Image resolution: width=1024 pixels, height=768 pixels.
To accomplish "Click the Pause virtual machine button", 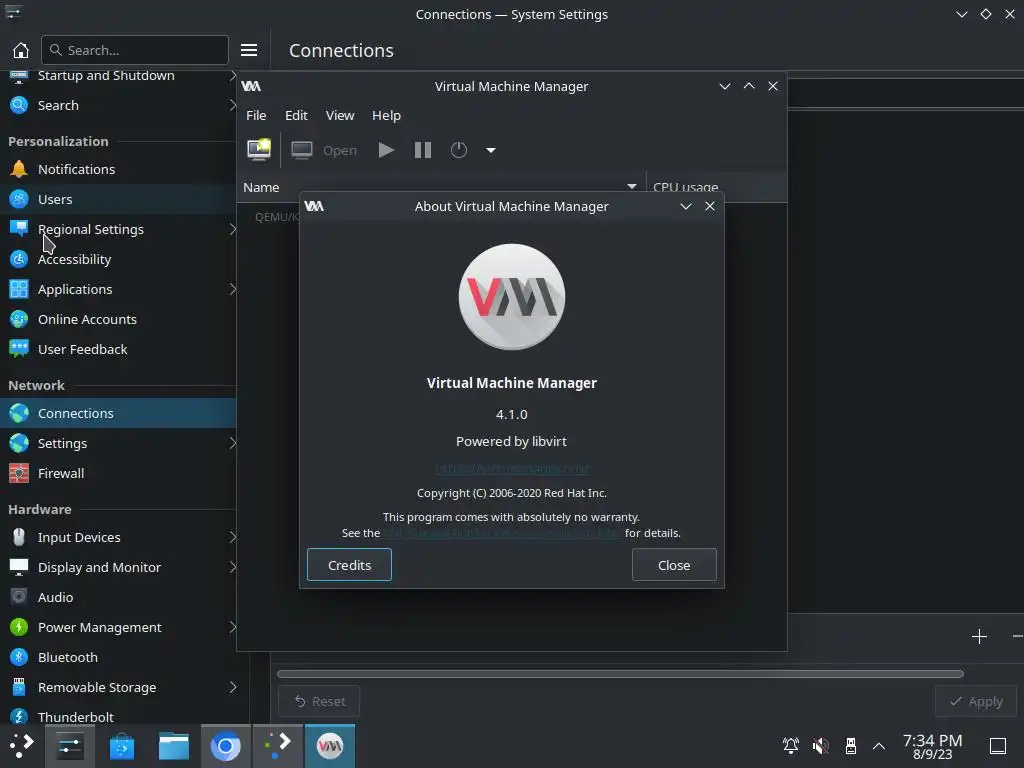I will coord(423,150).
